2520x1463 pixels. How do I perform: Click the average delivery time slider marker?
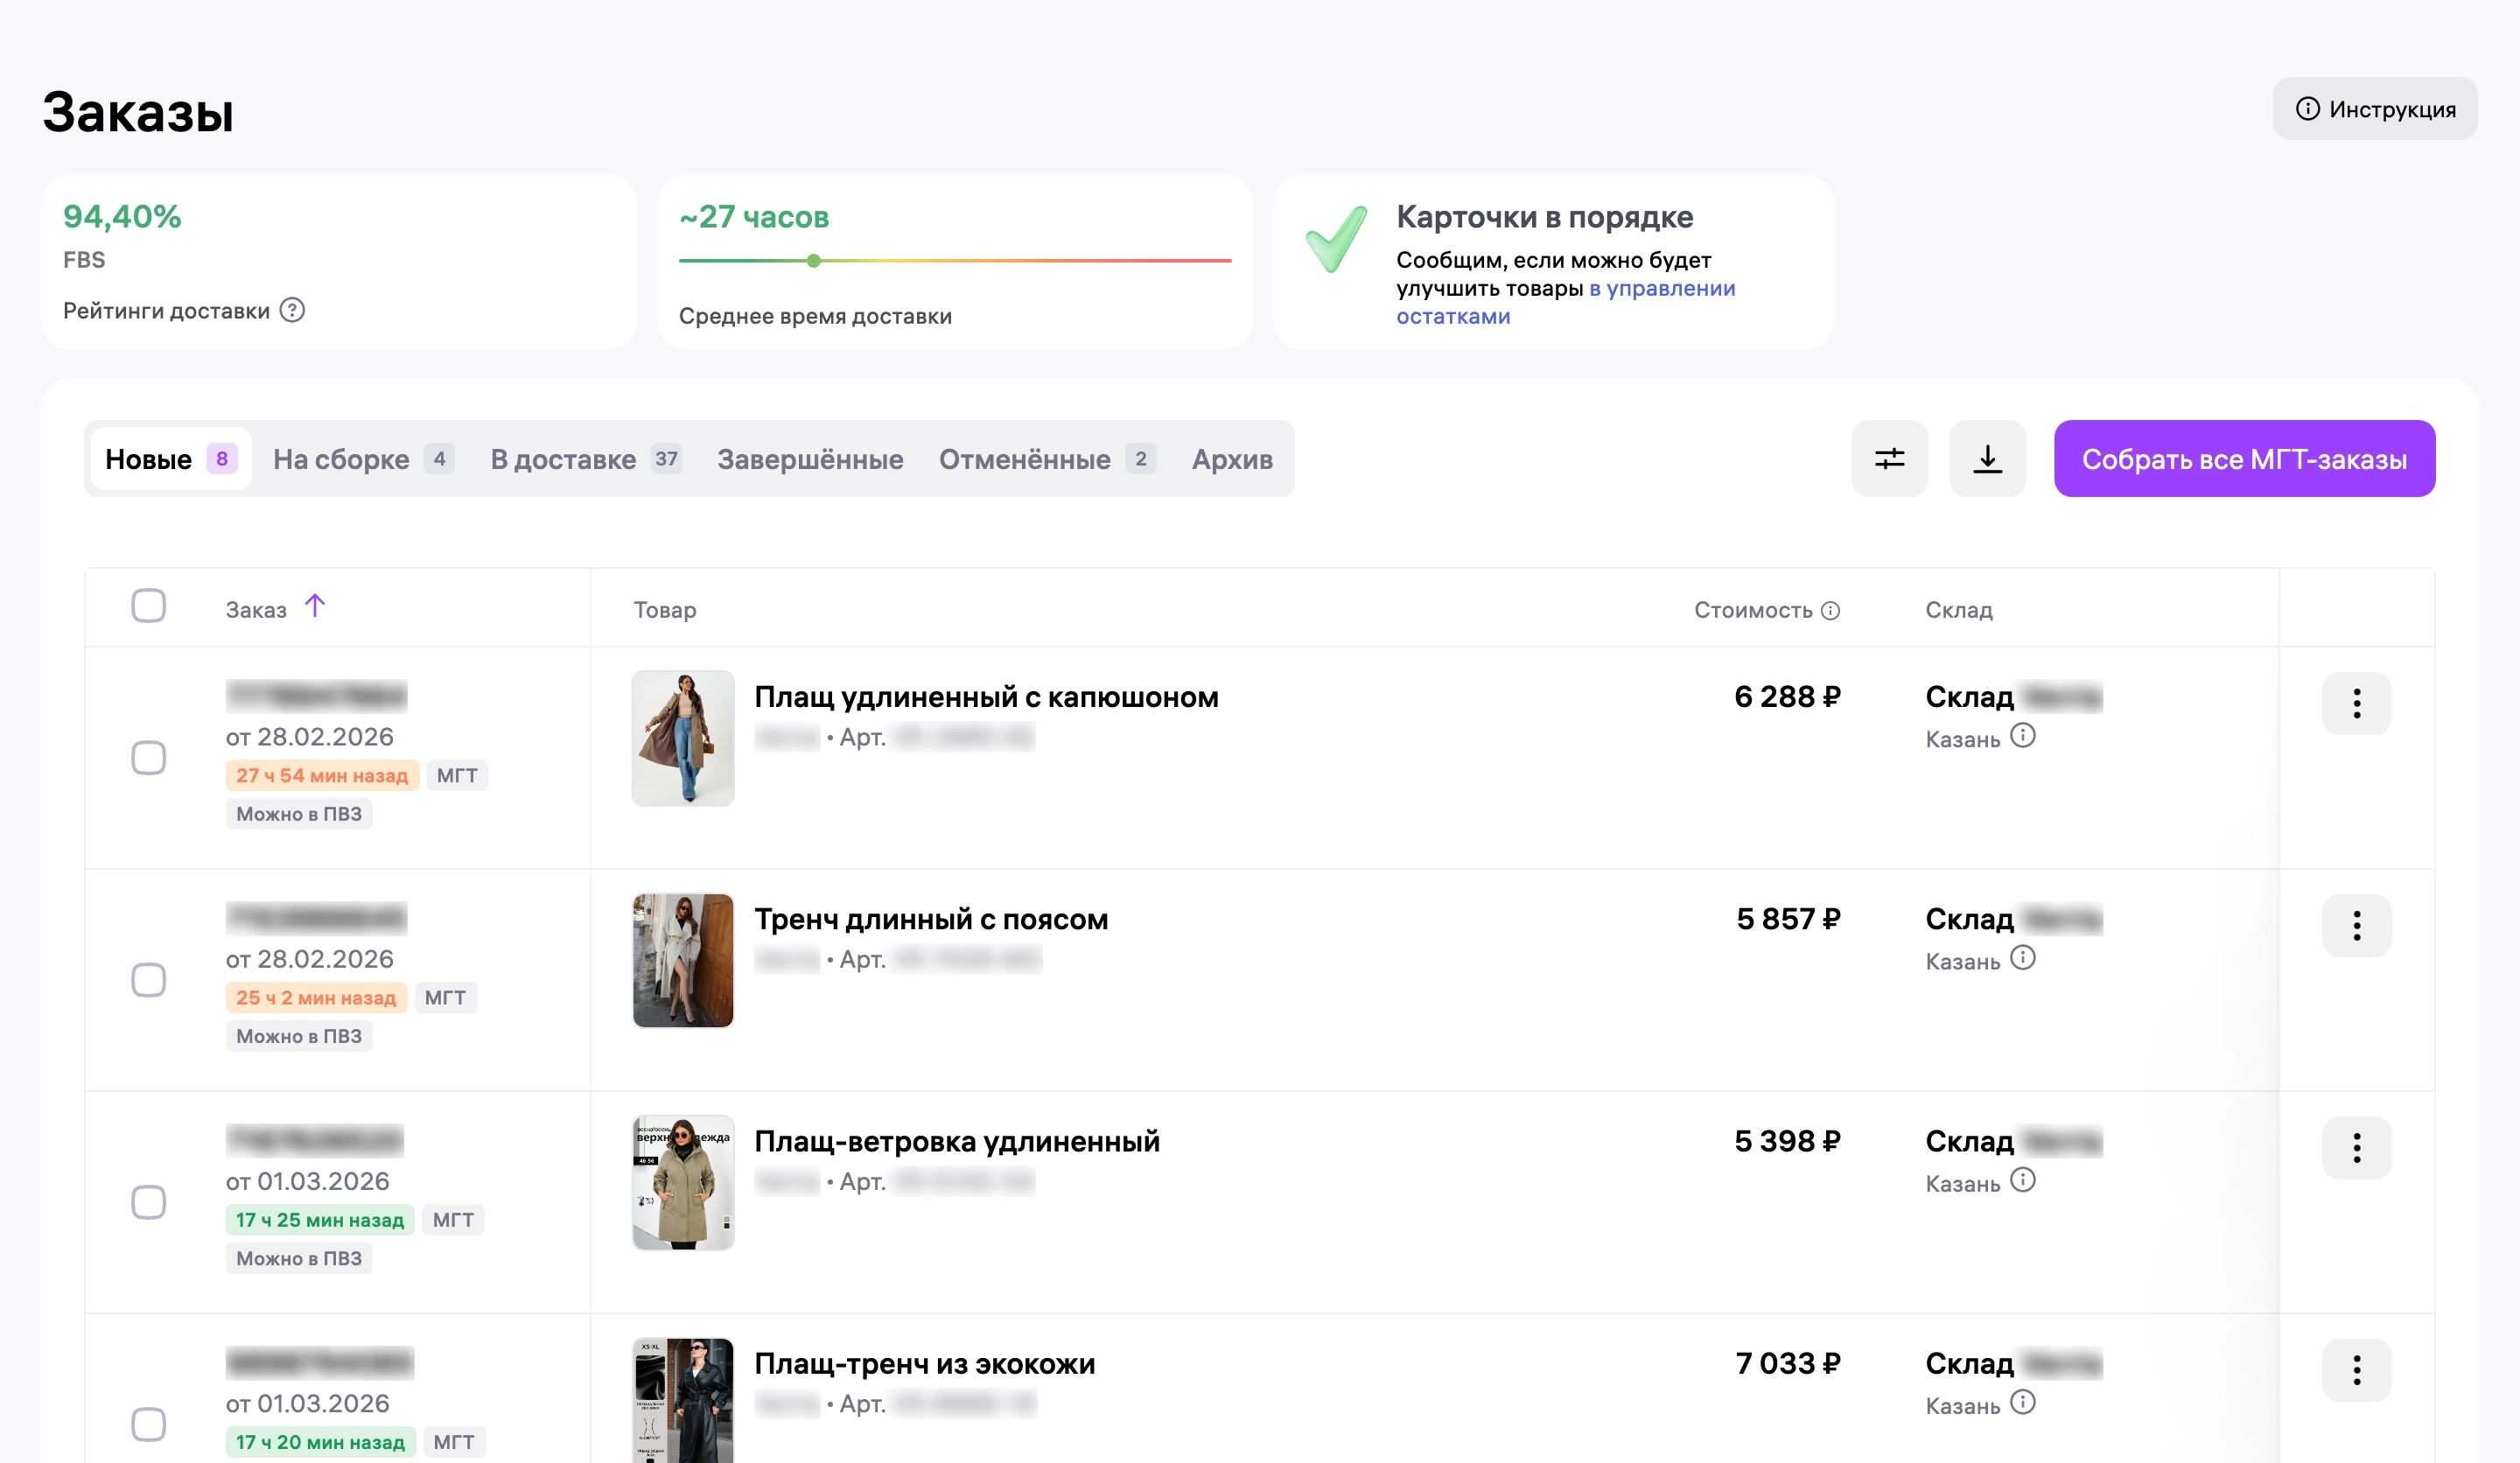click(x=814, y=261)
